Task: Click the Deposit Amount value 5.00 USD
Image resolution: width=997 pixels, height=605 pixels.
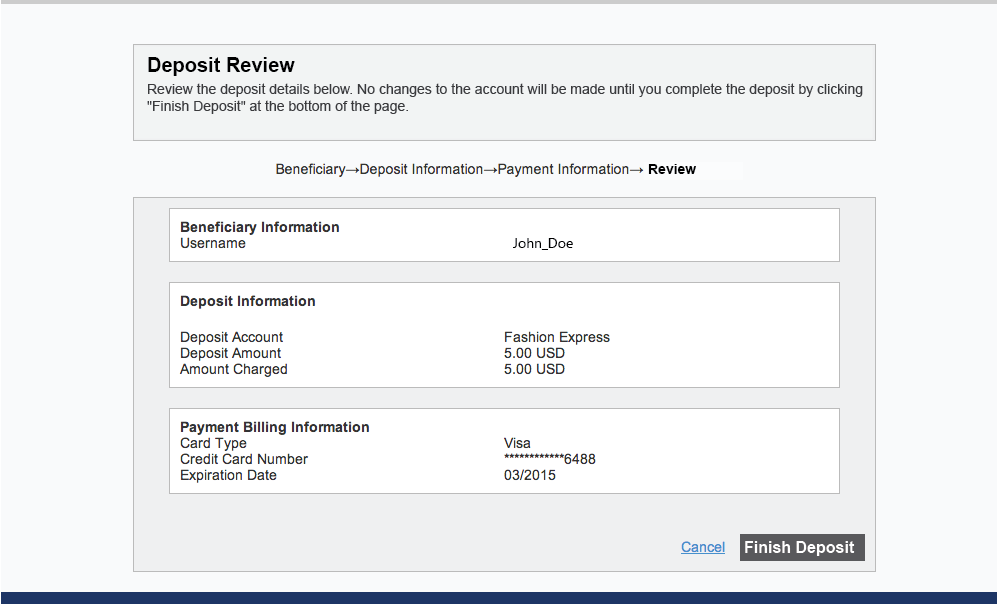Action: pos(534,353)
